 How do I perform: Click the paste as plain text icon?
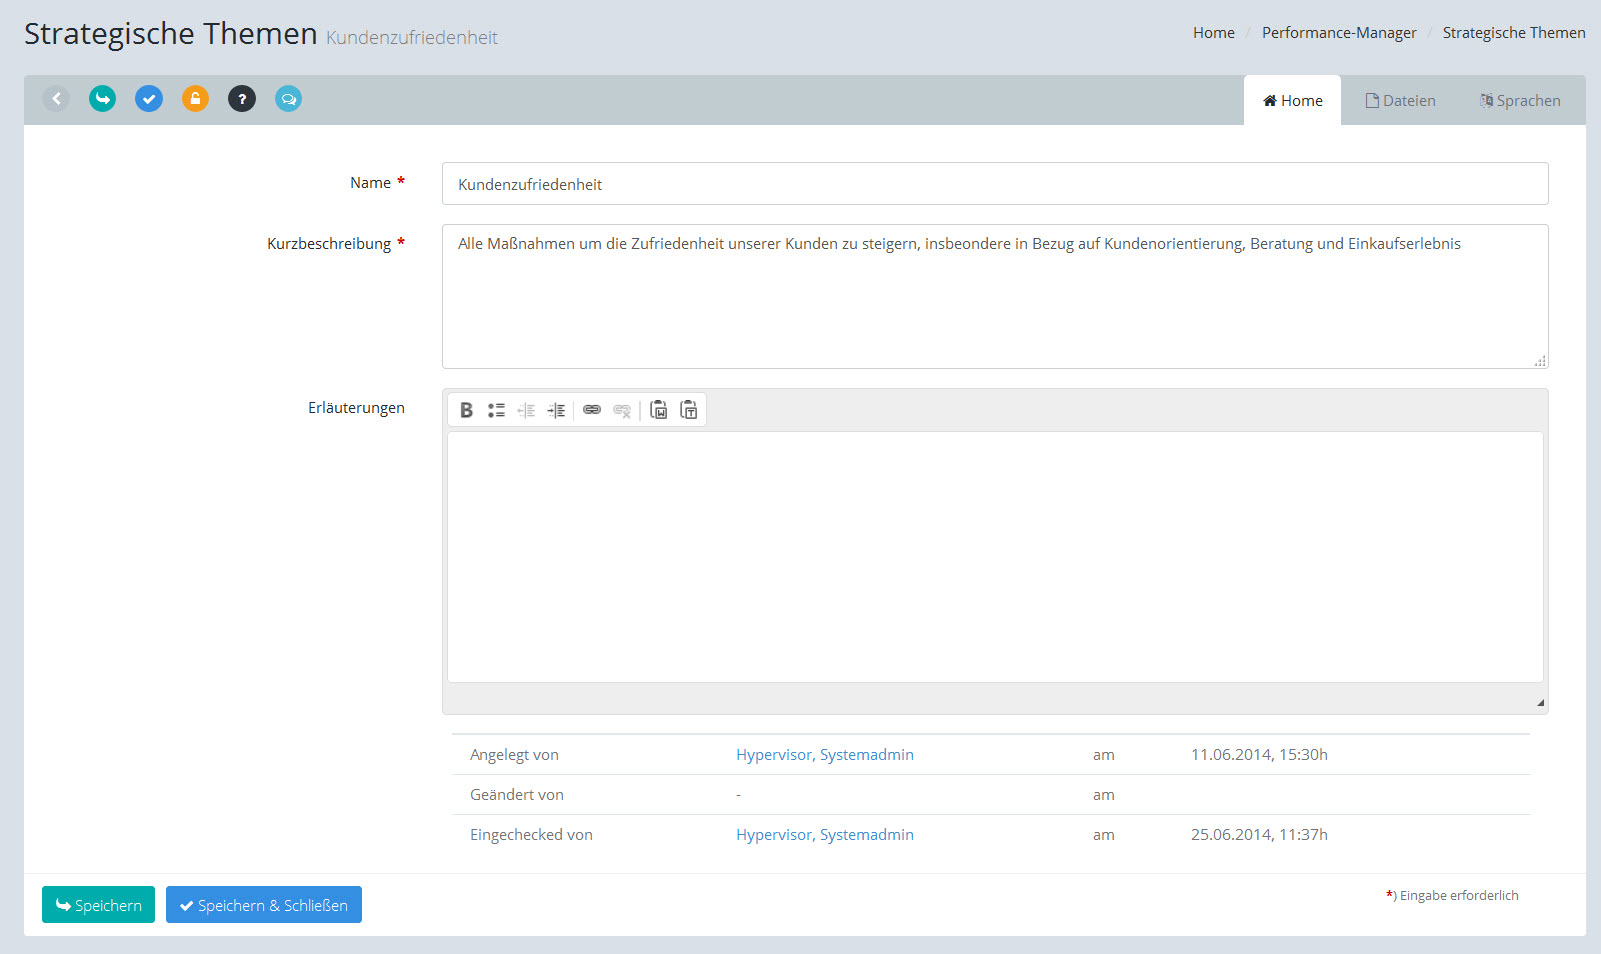(689, 410)
